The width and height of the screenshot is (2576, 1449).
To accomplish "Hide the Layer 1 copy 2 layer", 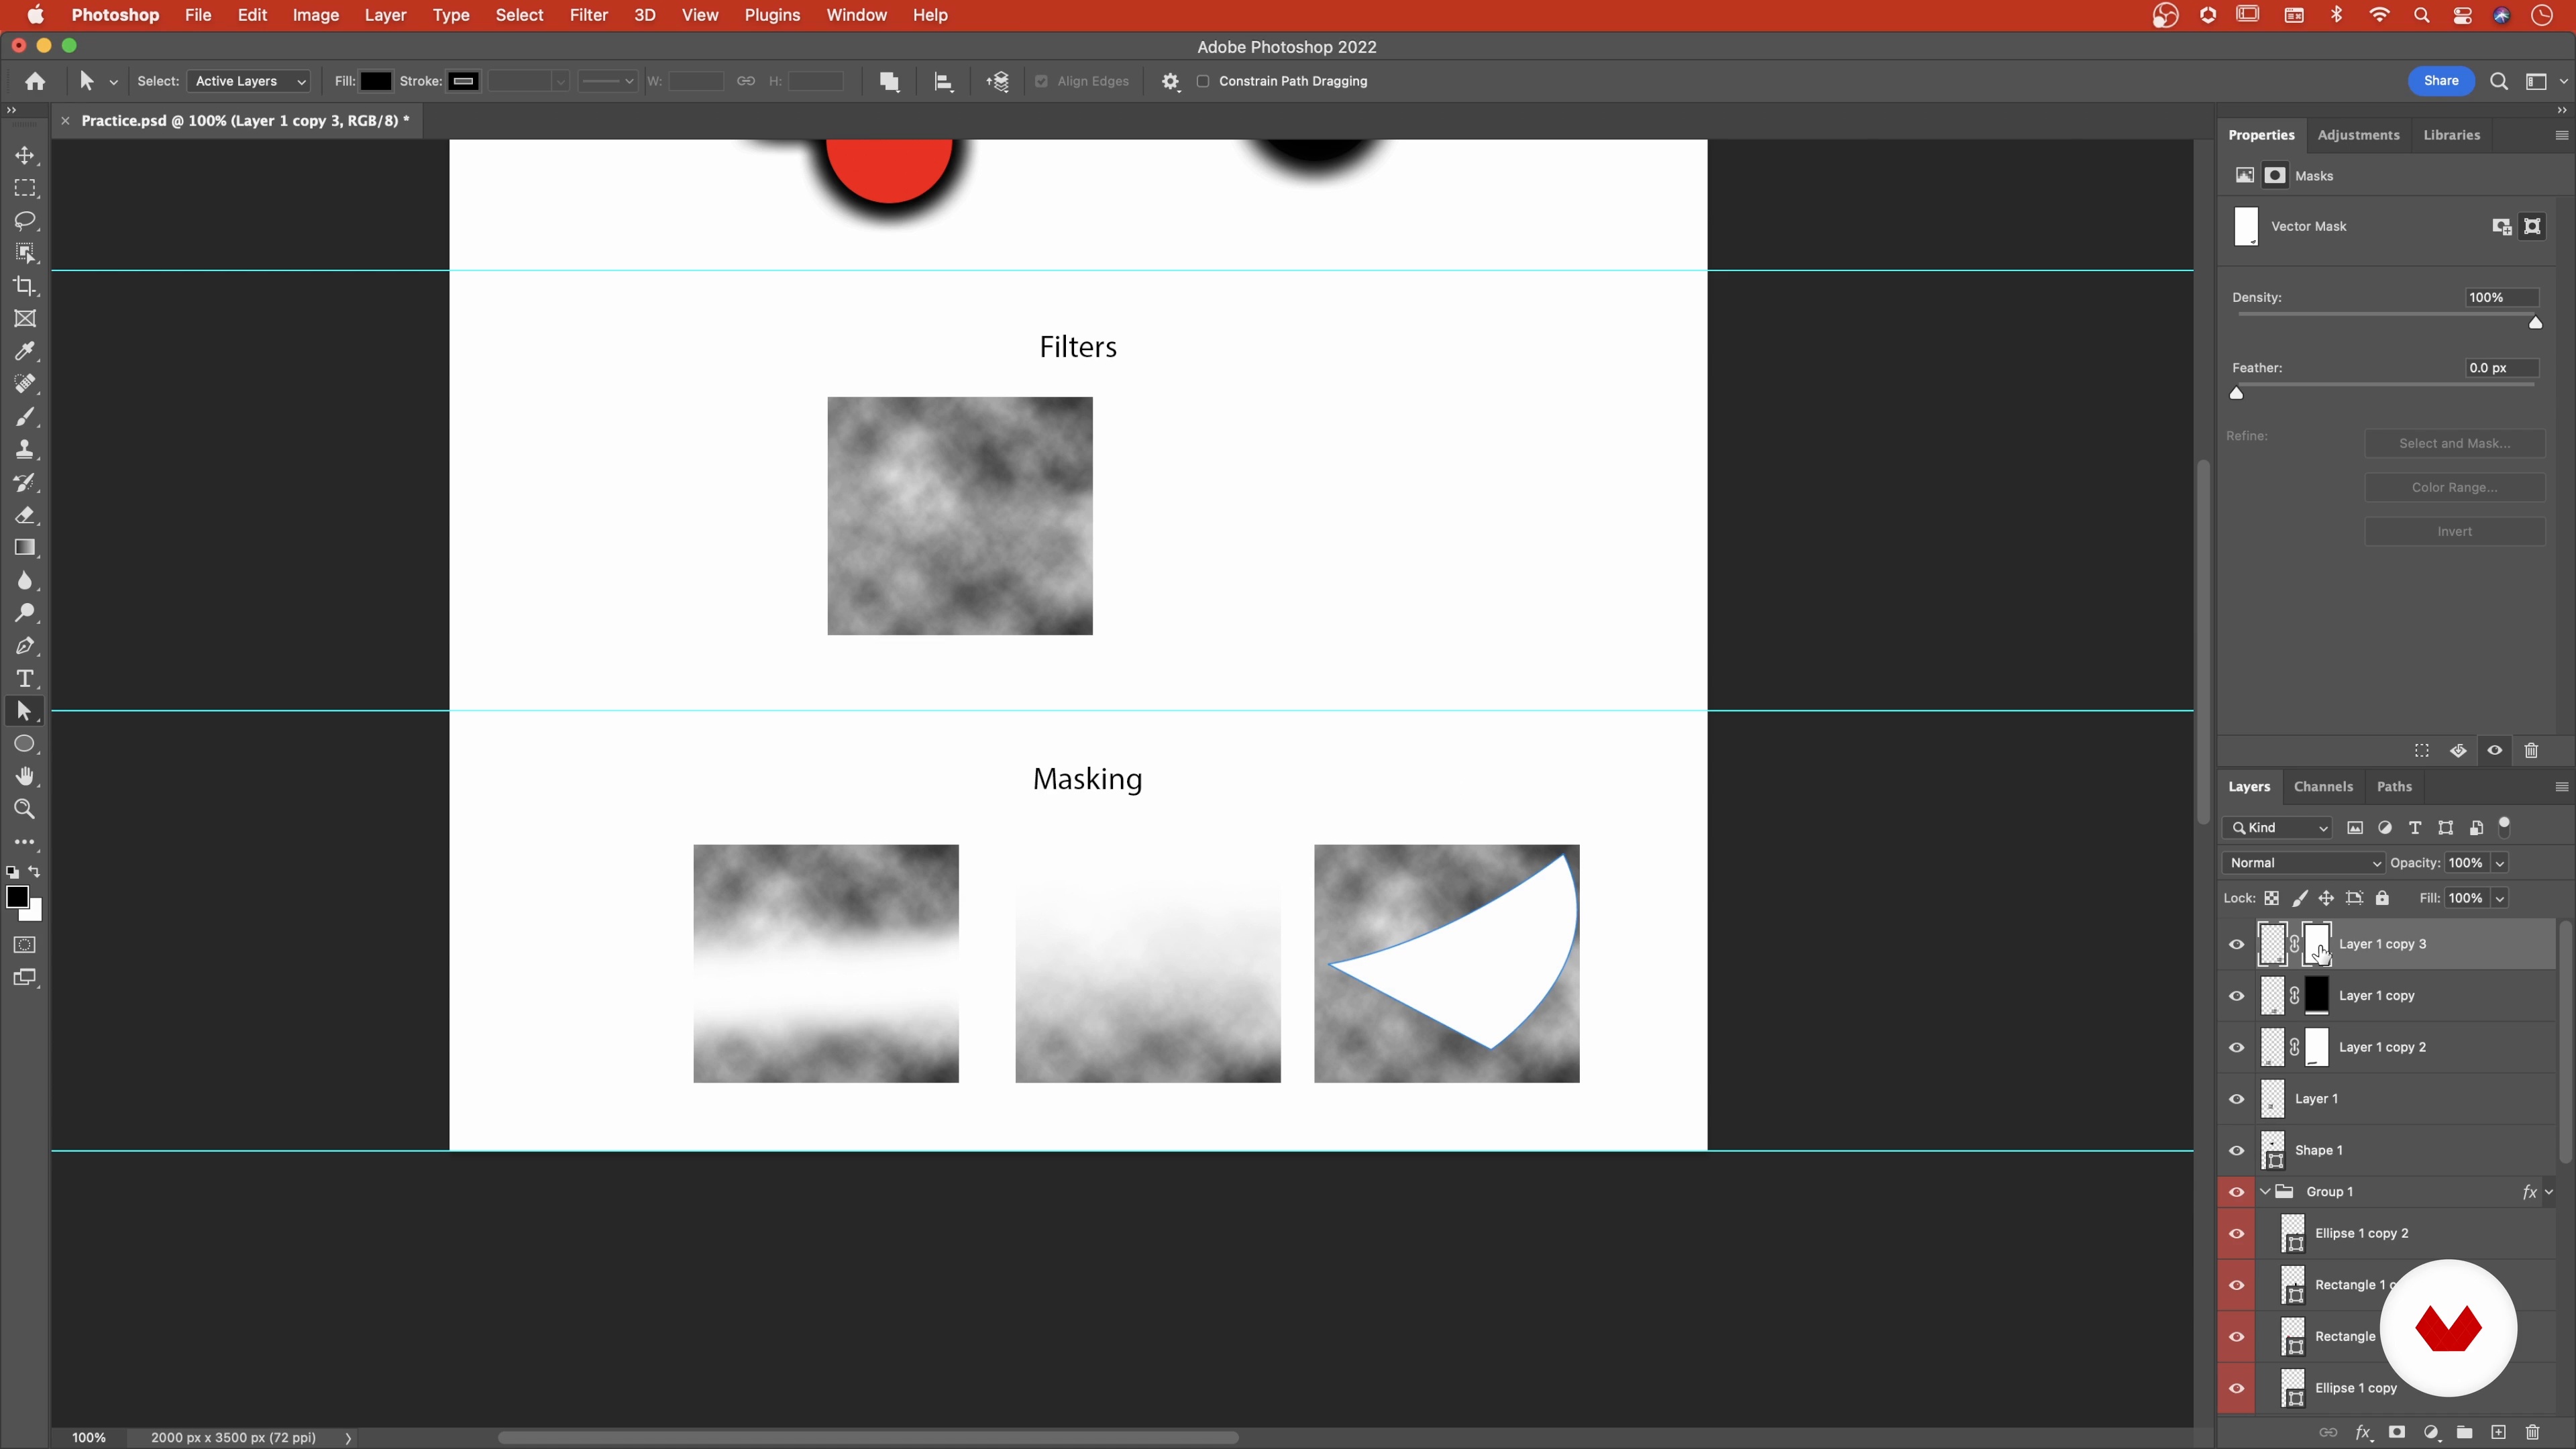I will tap(2236, 1047).
